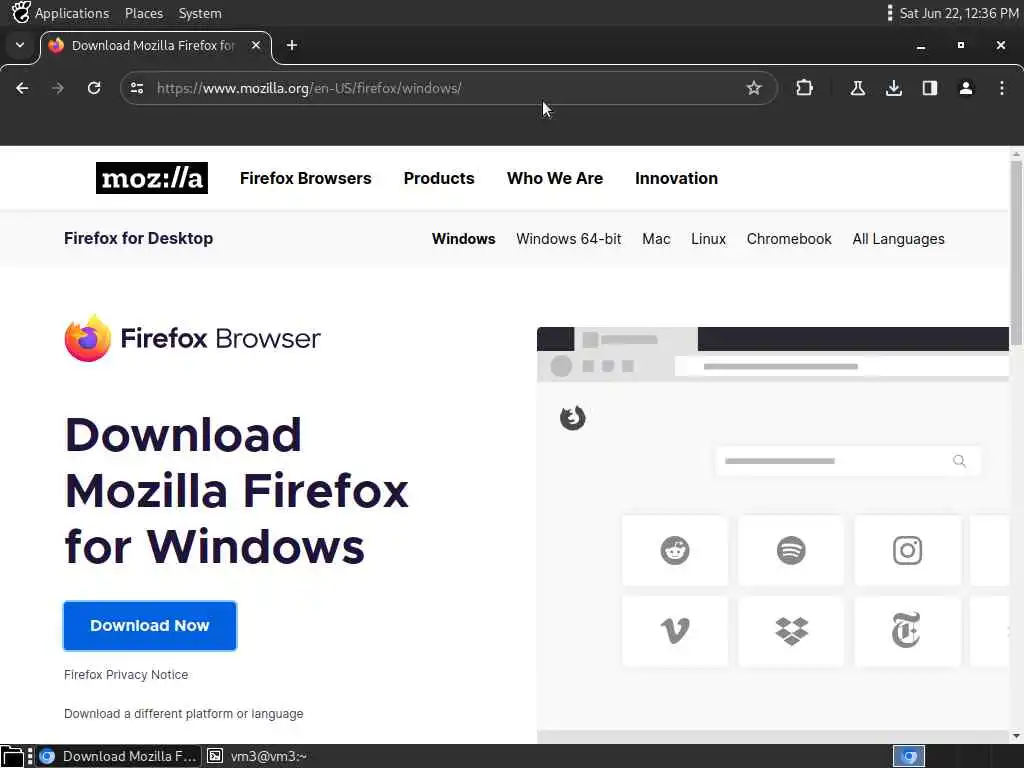Viewport: 1024px width, 768px height.
Task: Go back using browser back arrow
Action: point(22,88)
